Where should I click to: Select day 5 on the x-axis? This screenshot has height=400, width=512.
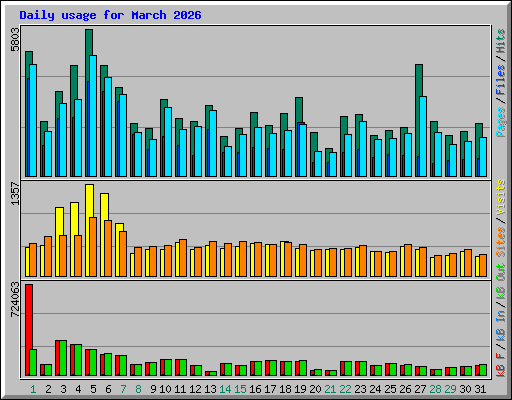click(x=93, y=389)
